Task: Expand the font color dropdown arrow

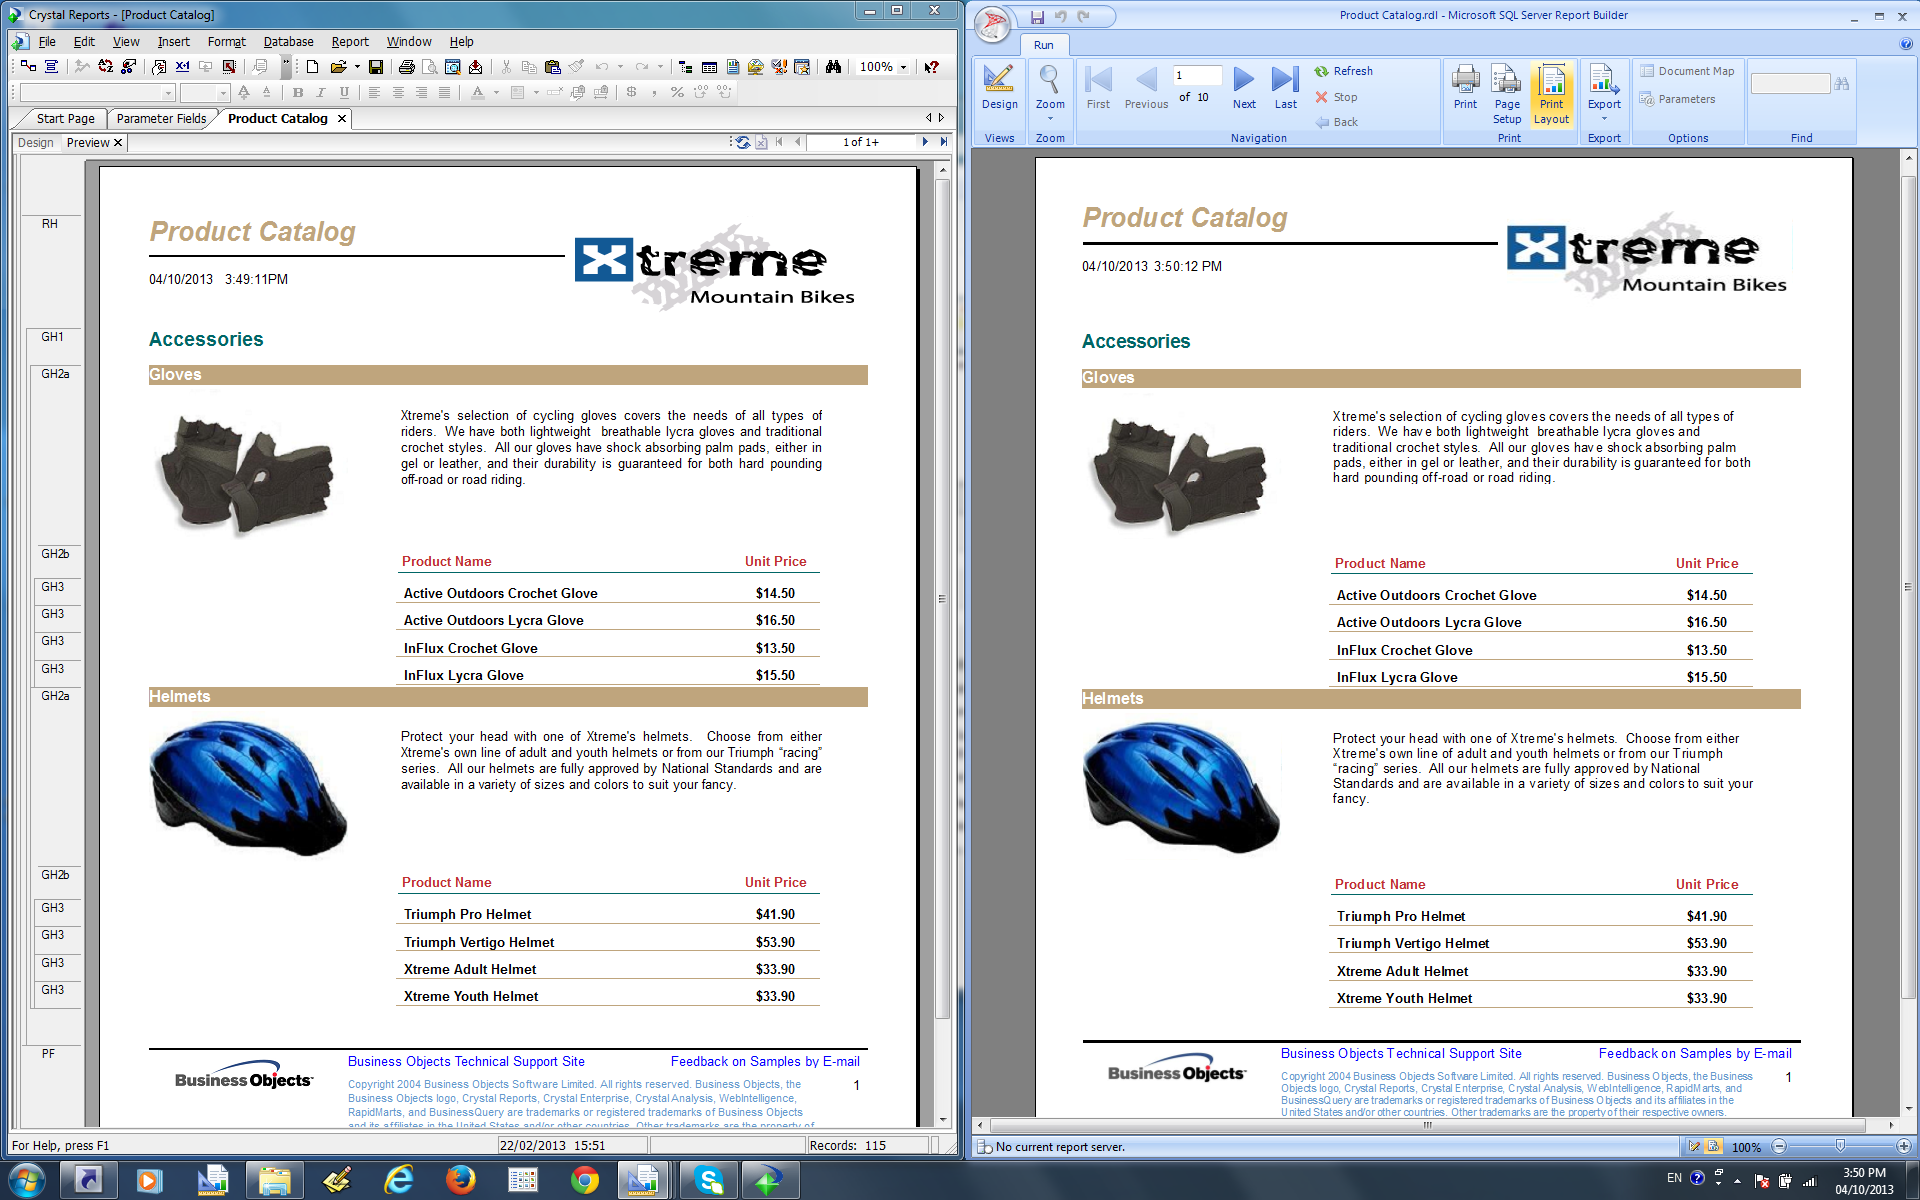Action: click(496, 92)
